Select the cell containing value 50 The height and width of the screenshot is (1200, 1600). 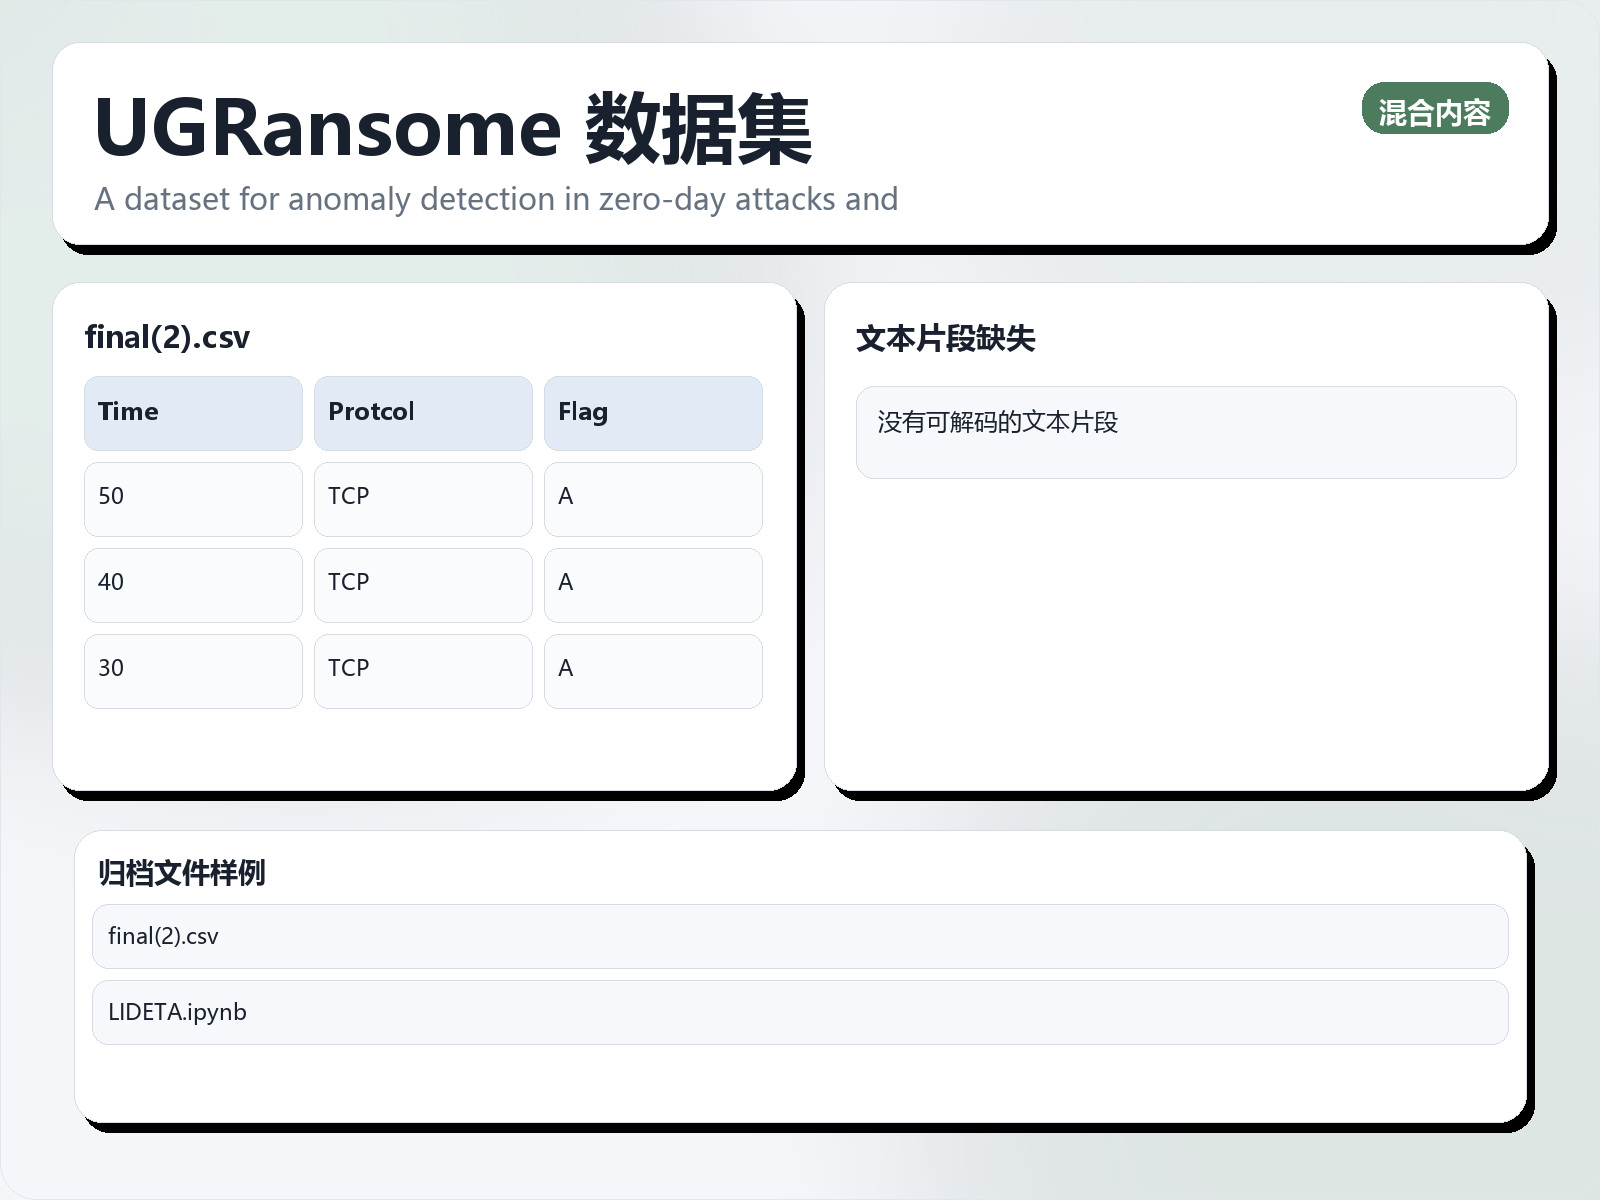coord(192,498)
